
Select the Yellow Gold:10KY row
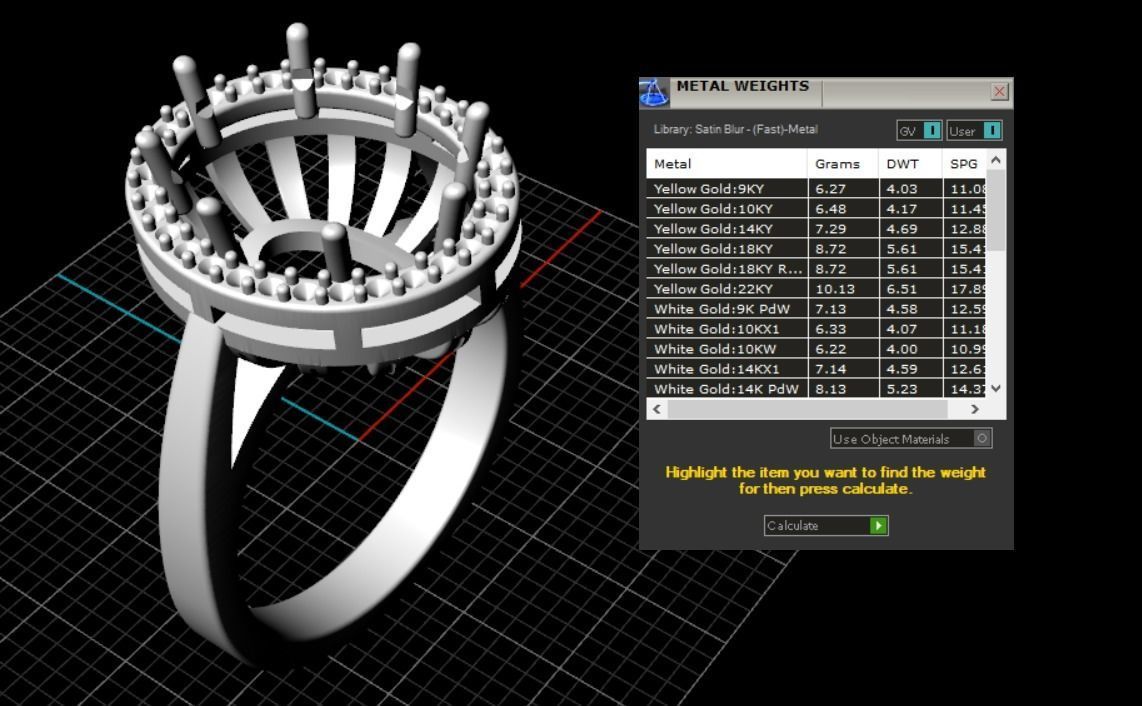(816, 208)
